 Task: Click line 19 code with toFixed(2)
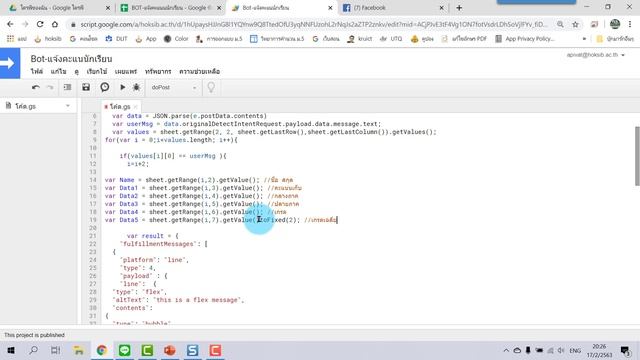click(x=221, y=220)
